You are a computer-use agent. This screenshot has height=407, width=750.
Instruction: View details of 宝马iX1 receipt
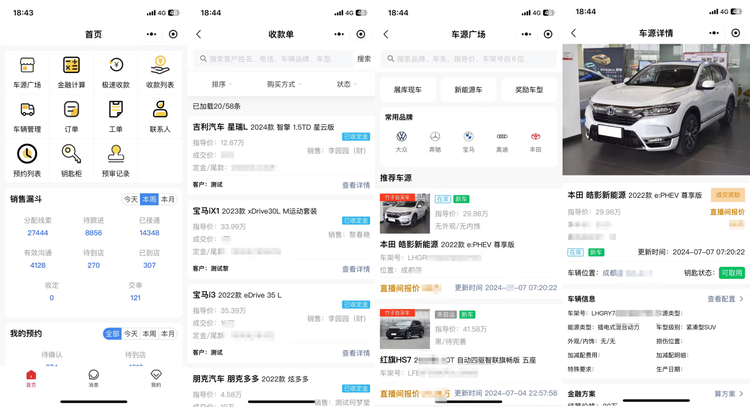click(356, 269)
